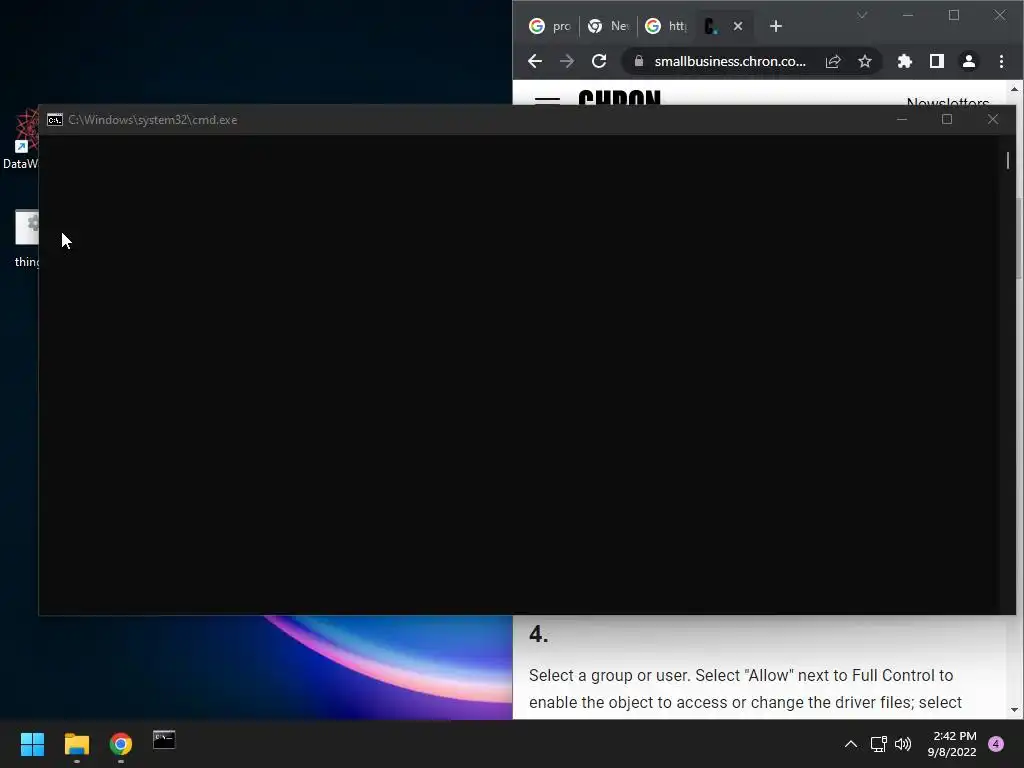The width and height of the screenshot is (1024, 768).
Task: Click the Chron site logo
Action: 619,97
